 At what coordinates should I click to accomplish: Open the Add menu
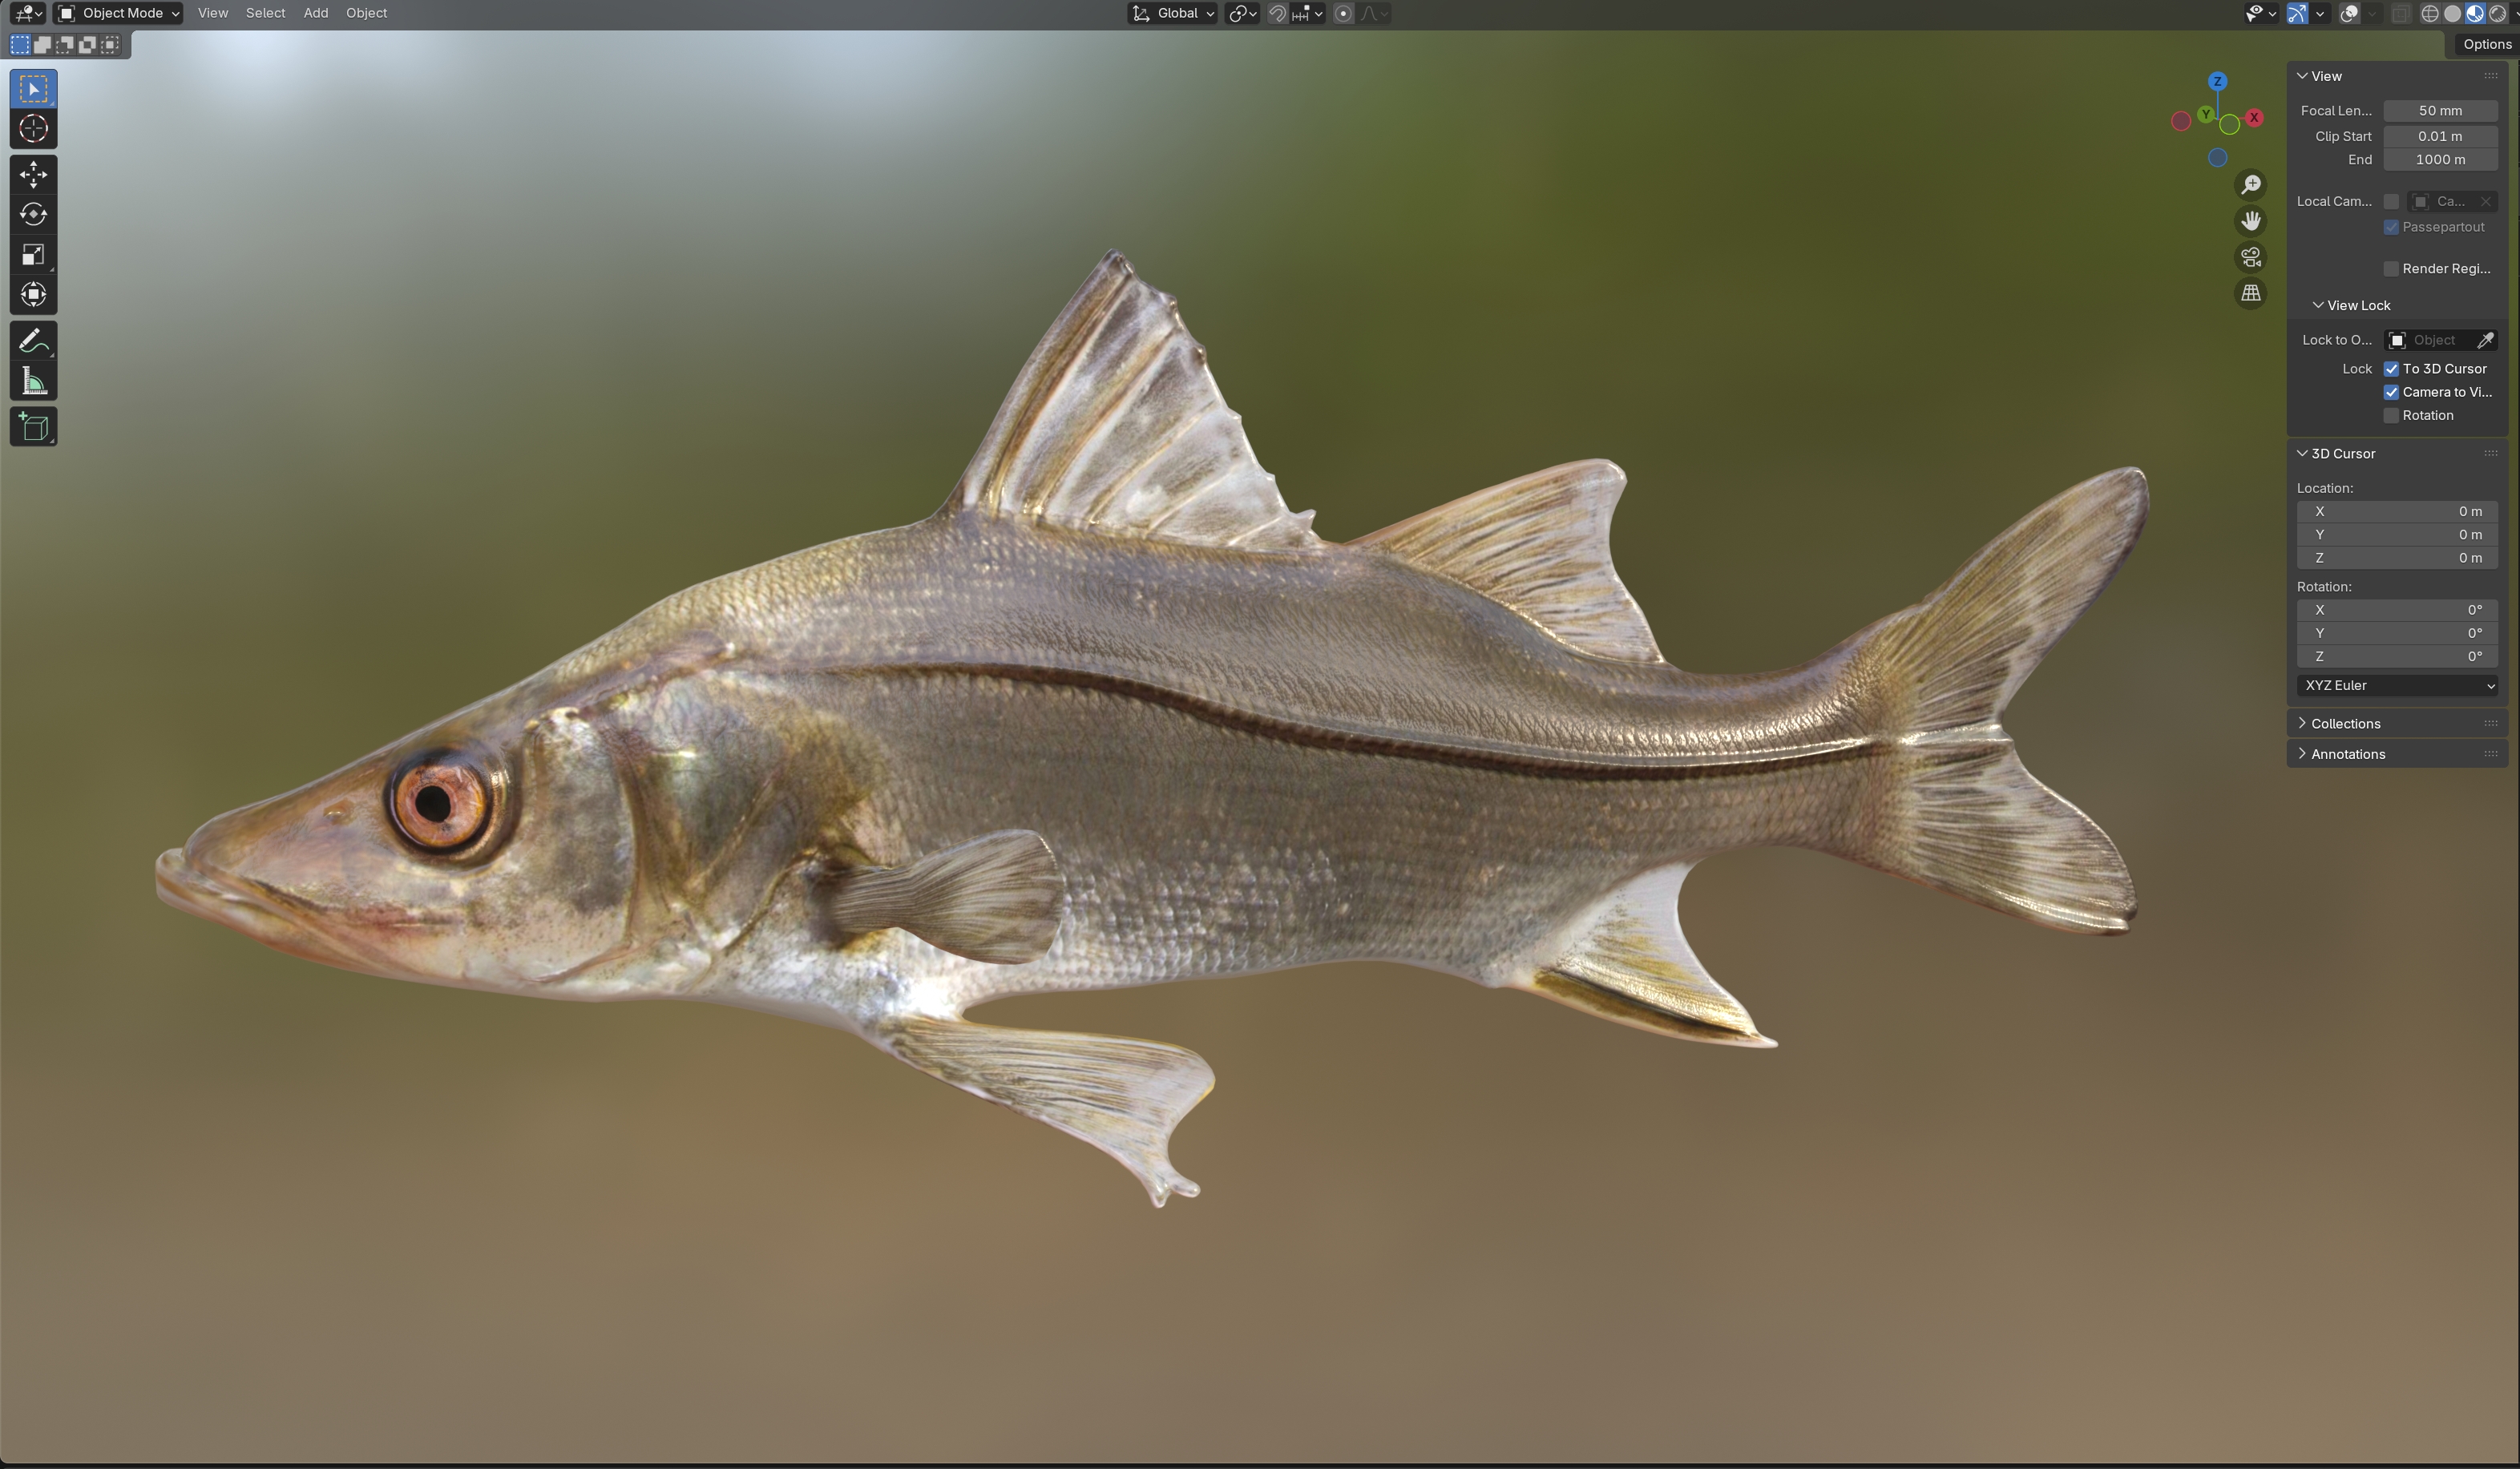pyautogui.click(x=316, y=13)
